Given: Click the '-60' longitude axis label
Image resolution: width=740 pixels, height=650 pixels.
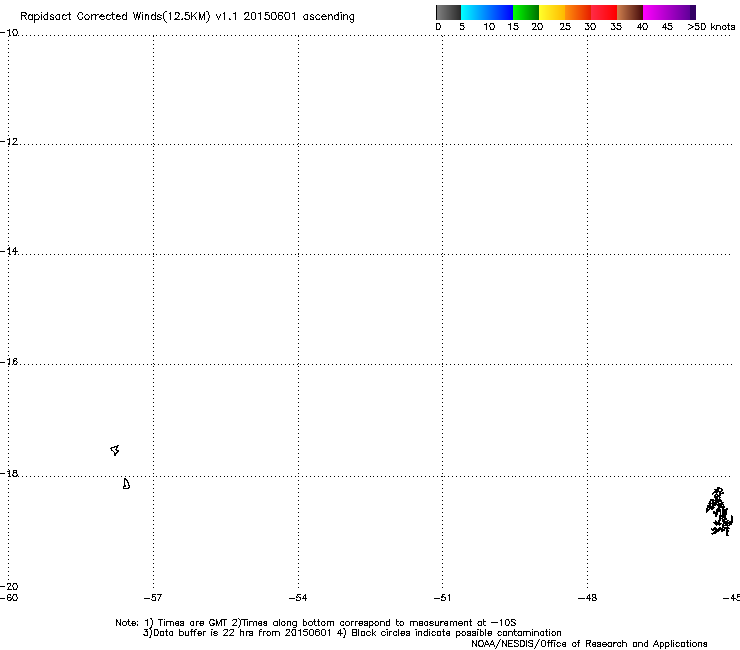Looking at the screenshot, I should pos(9,598).
